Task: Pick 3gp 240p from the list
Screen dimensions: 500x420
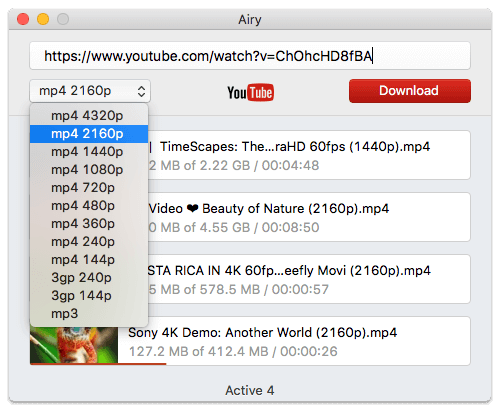Action: point(89,278)
